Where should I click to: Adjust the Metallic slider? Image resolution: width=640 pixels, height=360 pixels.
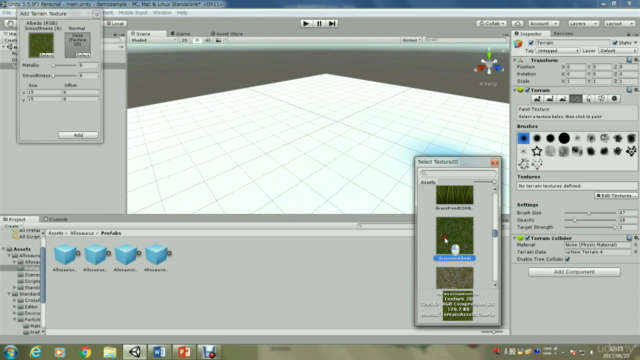[x=64, y=65]
